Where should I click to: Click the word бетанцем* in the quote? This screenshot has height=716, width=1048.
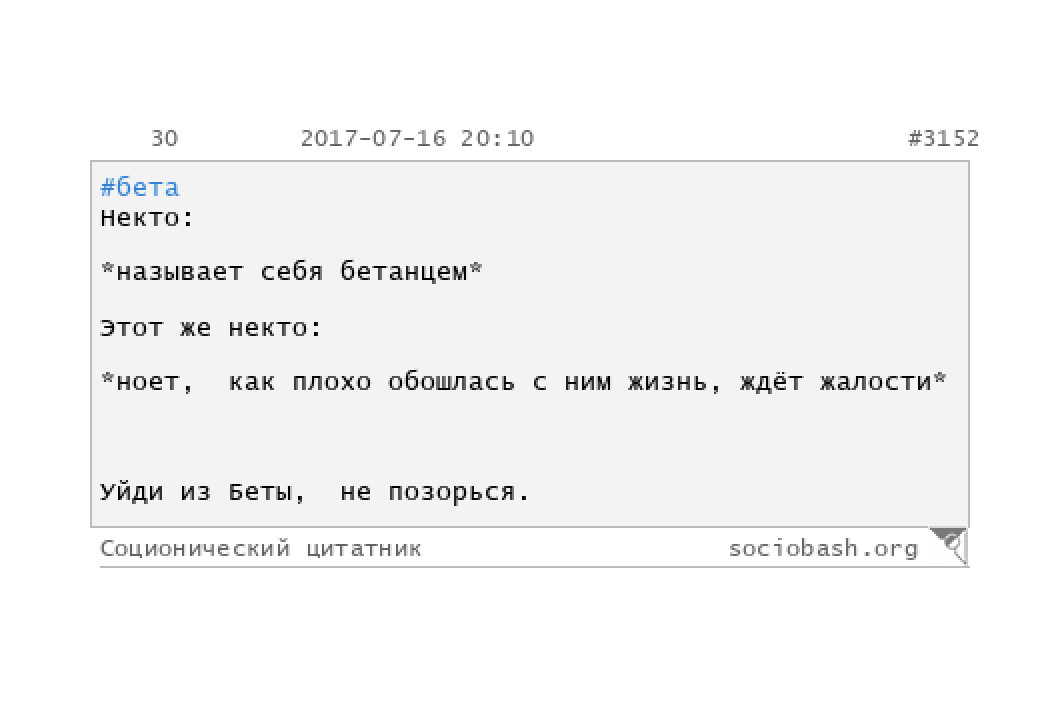coord(411,272)
